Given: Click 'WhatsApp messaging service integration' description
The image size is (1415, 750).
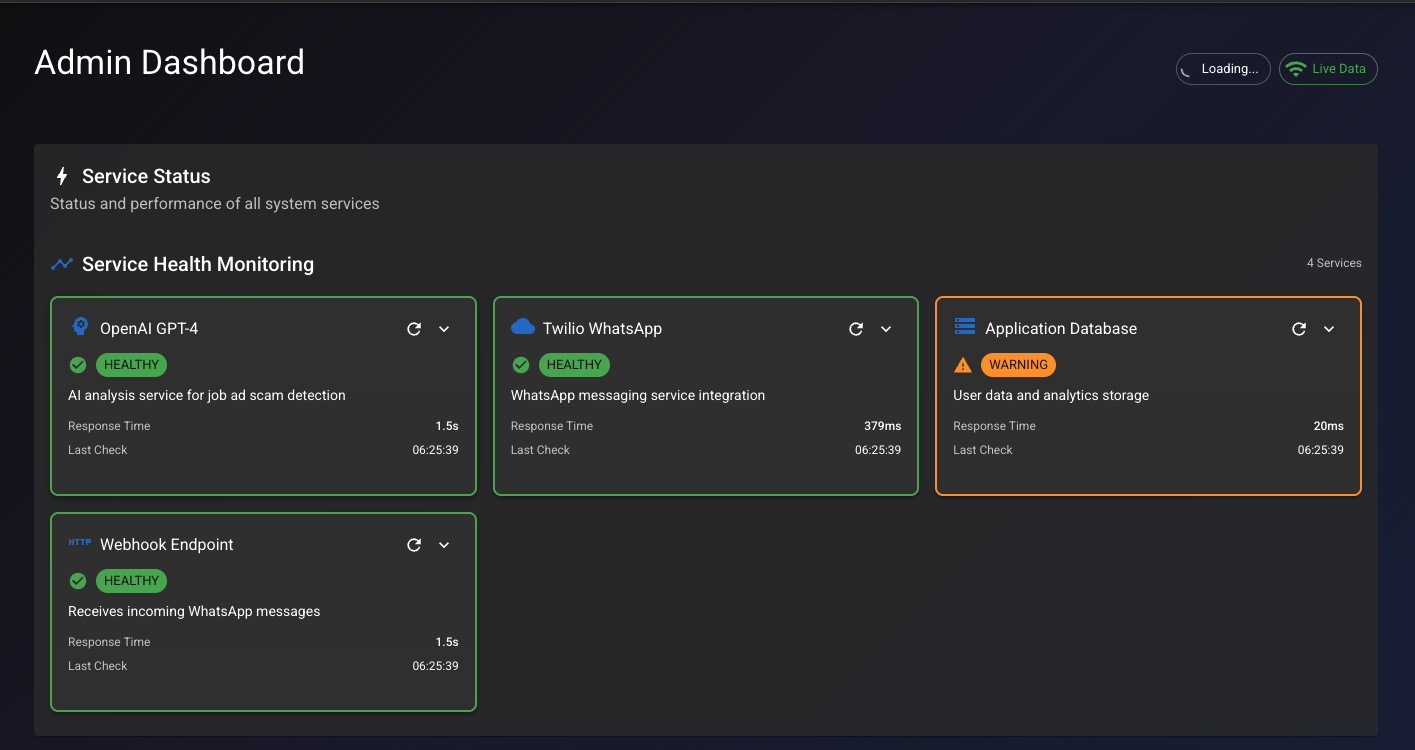Looking at the screenshot, I should click(638, 396).
